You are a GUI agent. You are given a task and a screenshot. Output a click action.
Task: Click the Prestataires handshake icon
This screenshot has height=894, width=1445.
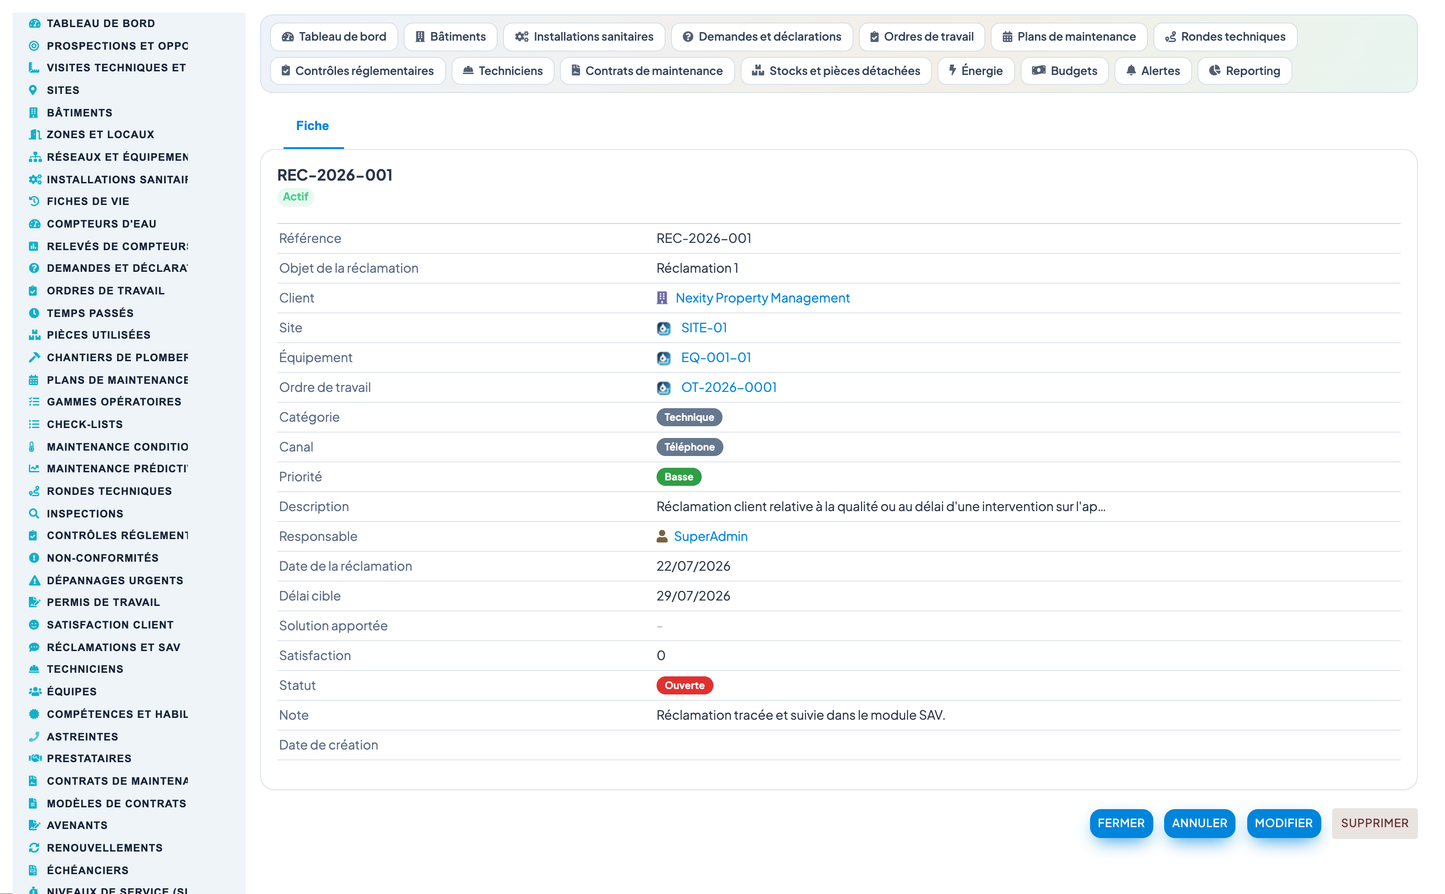coord(34,759)
